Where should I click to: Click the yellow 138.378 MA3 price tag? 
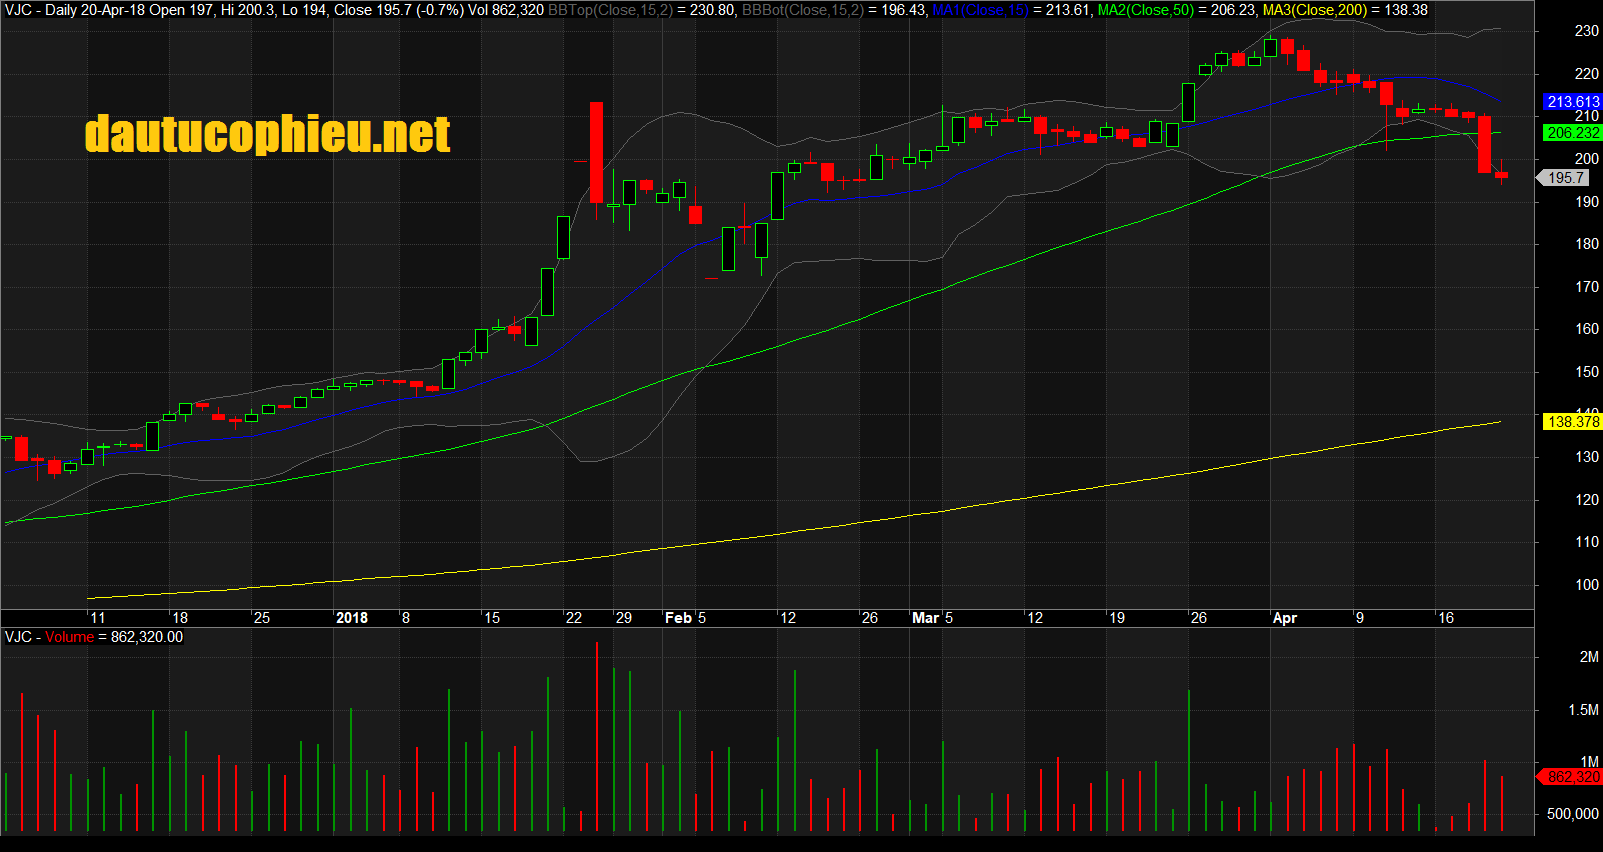point(1572,422)
